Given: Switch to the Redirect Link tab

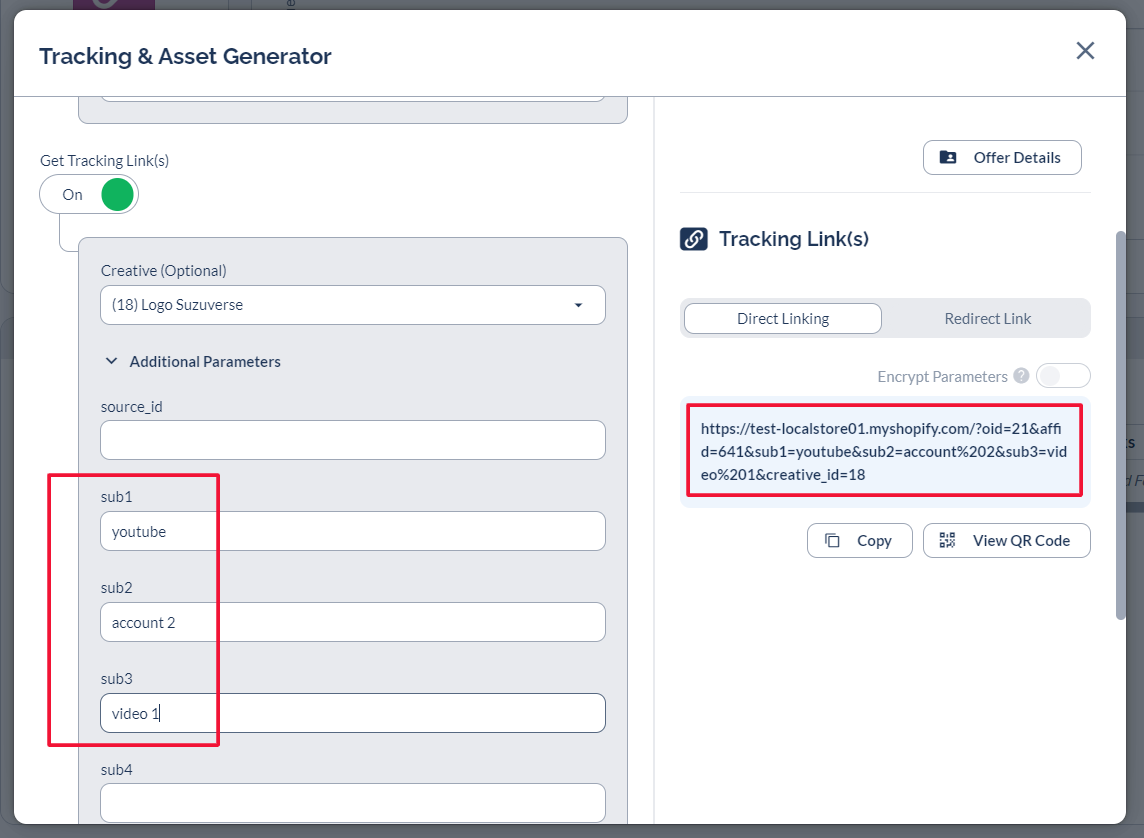Looking at the screenshot, I should tap(987, 319).
